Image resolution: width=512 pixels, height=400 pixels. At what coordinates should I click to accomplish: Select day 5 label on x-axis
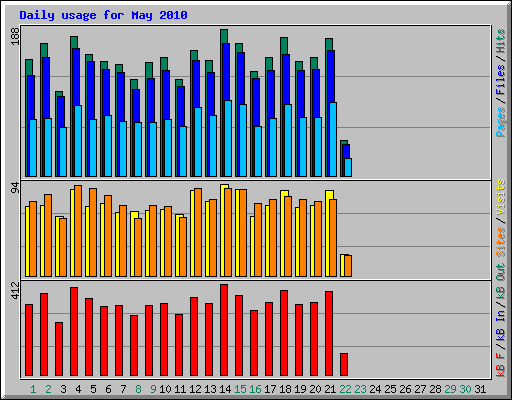tap(93, 389)
